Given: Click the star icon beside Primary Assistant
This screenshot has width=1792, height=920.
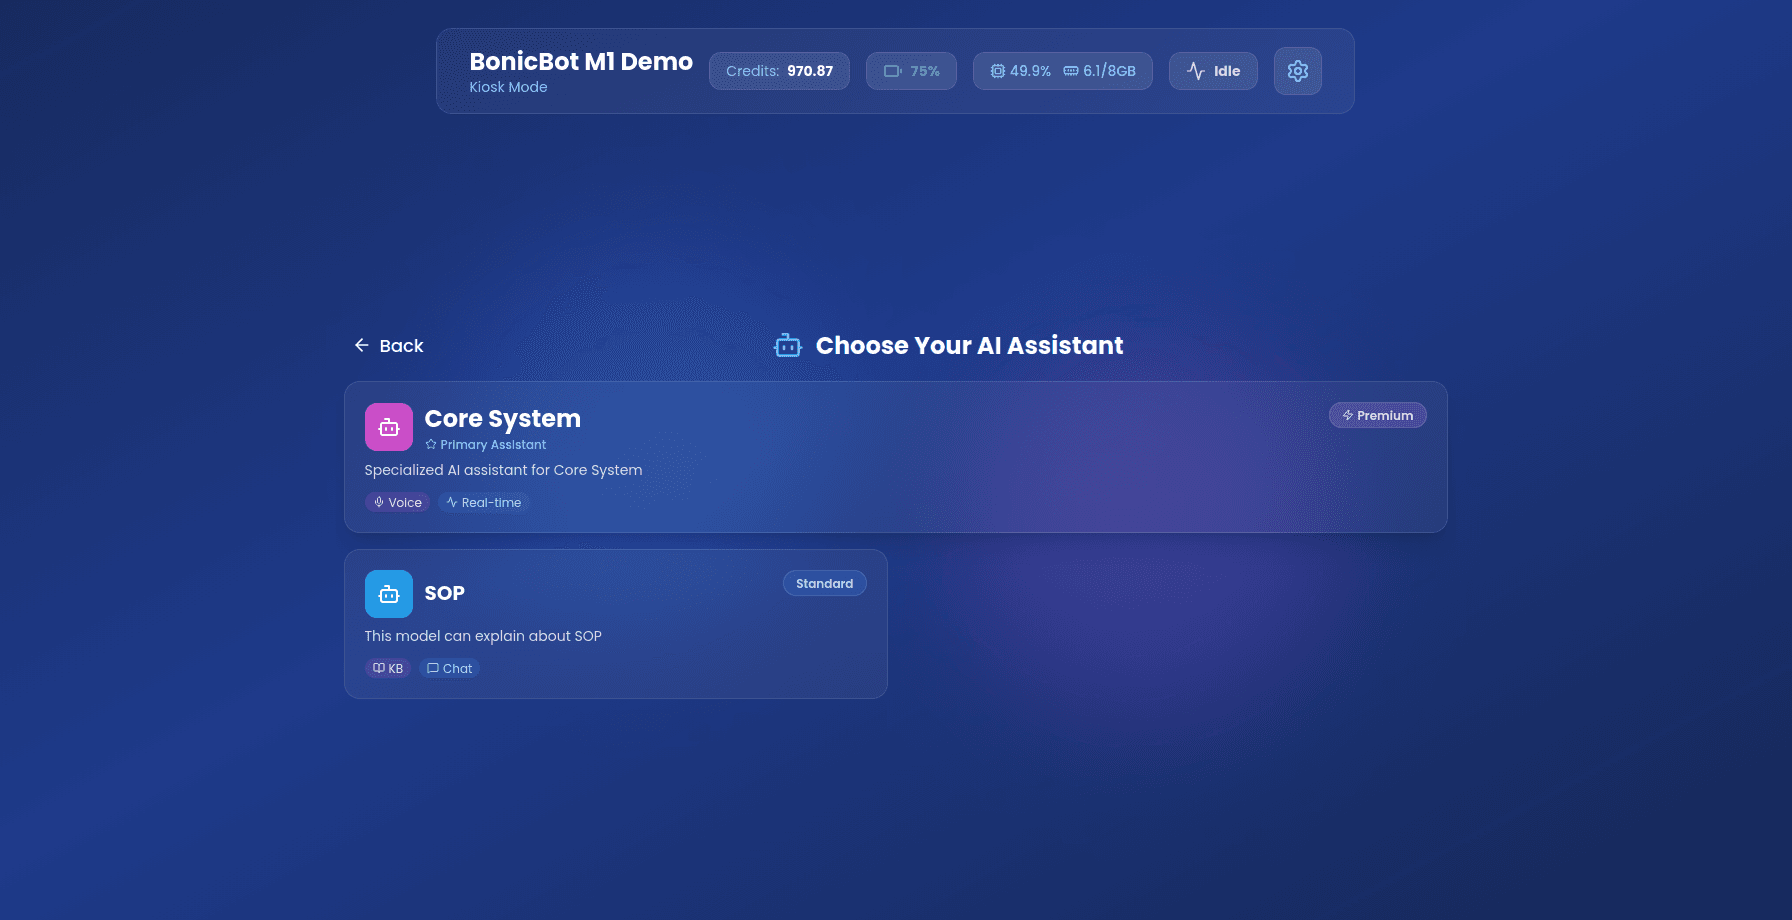Looking at the screenshot, I should (x=430, y=444).
